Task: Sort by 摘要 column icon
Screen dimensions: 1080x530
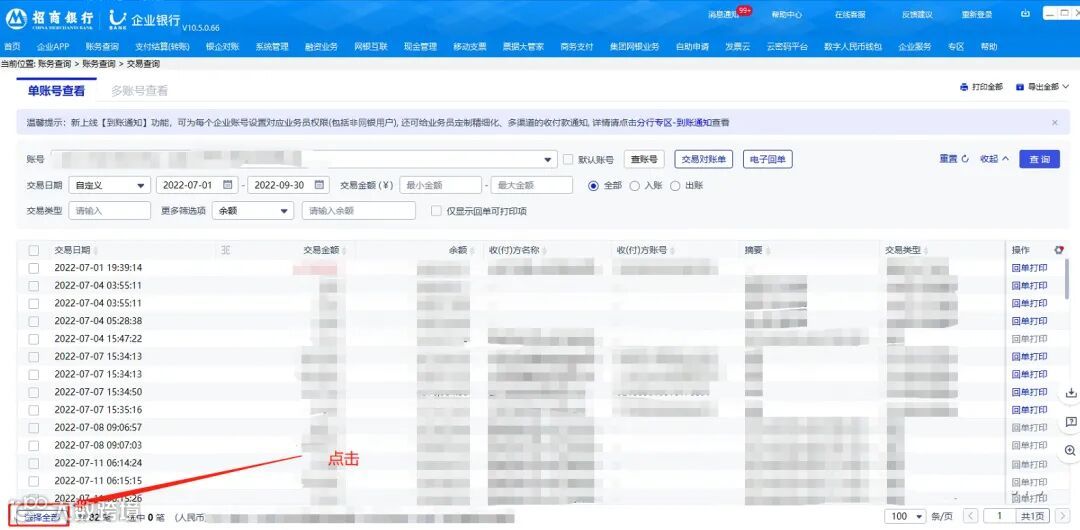Action: tap(767, 250)
